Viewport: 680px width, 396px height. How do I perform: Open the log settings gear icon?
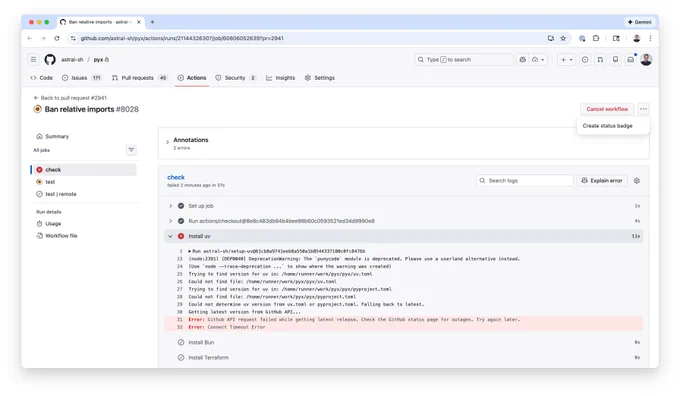(637, 180)
